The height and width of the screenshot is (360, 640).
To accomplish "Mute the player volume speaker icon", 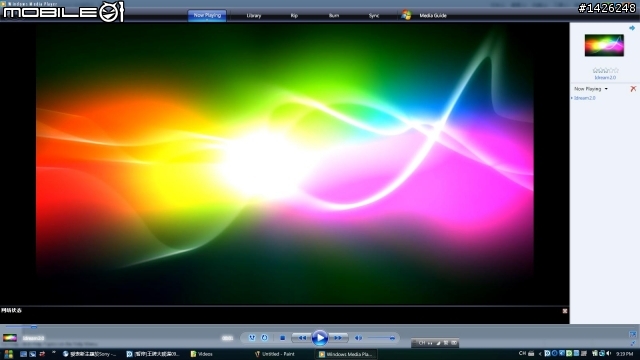I will [358, 338].
